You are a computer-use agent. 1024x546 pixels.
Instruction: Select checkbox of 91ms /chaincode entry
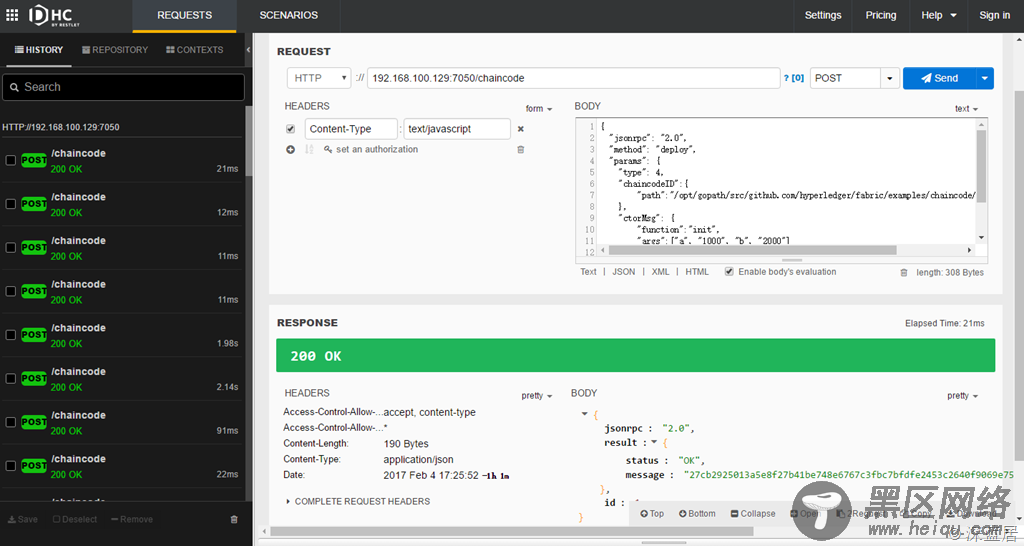click(x=10, y=422)
